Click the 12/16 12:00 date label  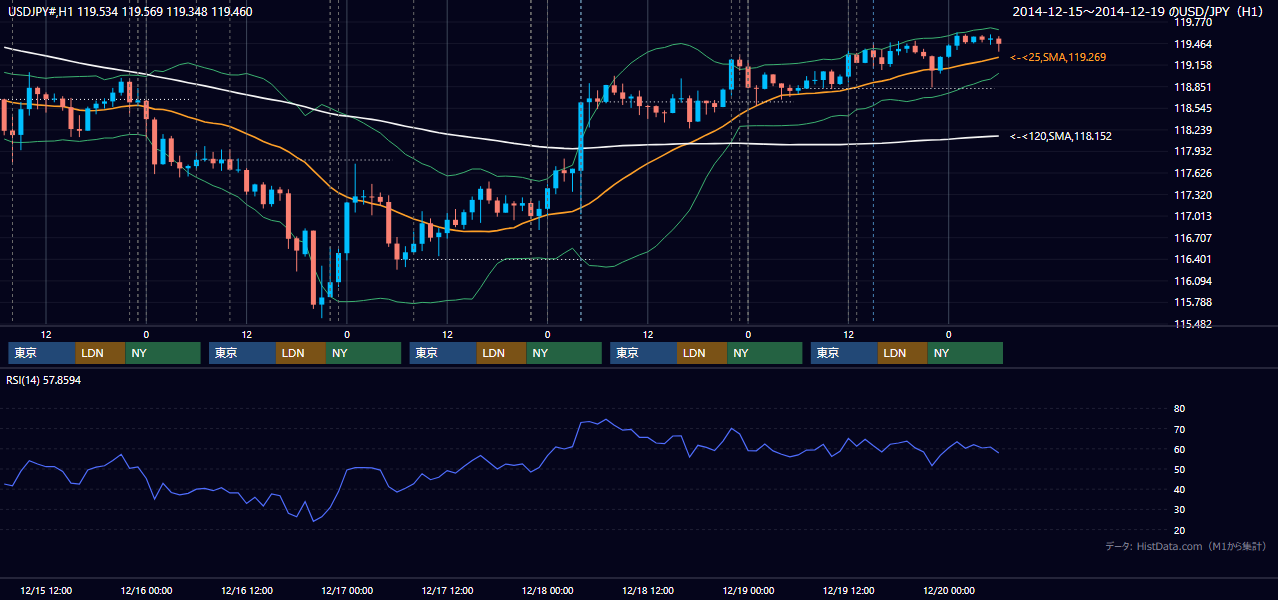(246, 590)
